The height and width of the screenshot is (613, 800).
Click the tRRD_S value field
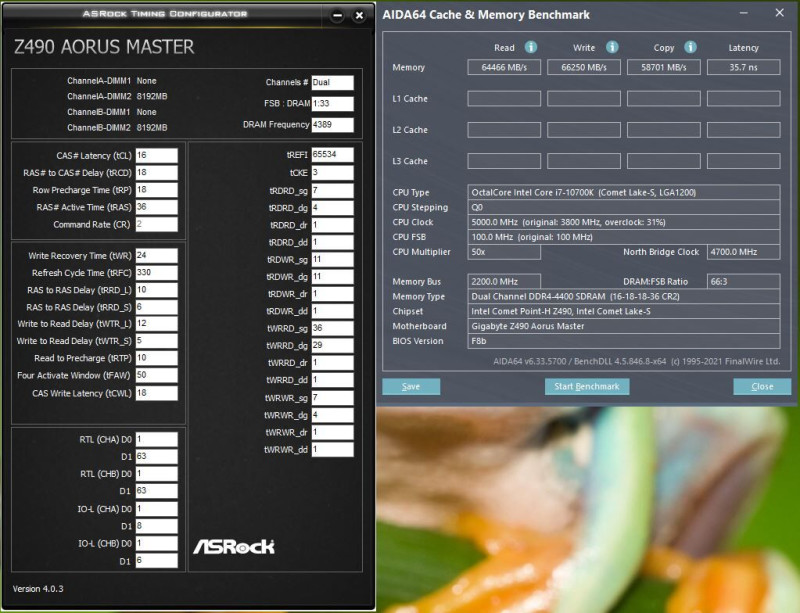point(157,307)
